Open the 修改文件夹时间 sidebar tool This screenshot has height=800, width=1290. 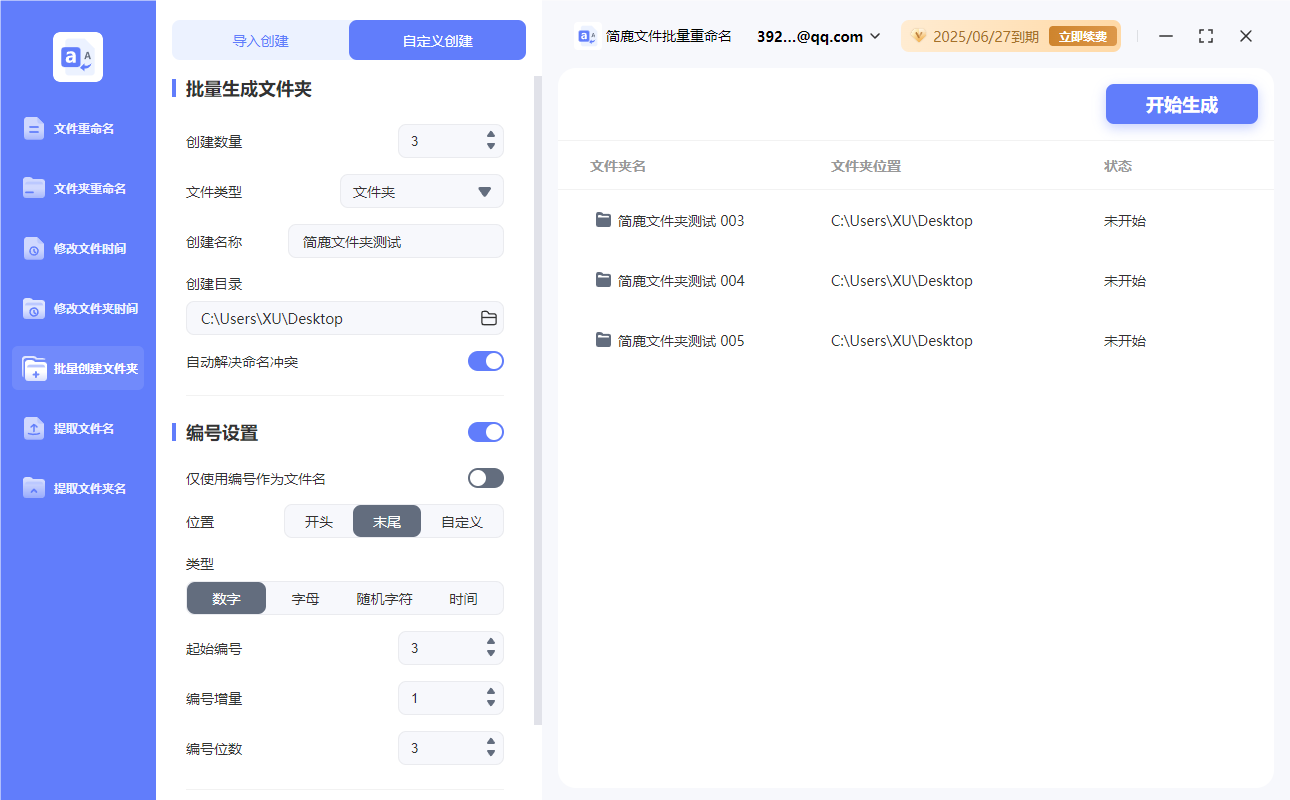coord(78,308)
